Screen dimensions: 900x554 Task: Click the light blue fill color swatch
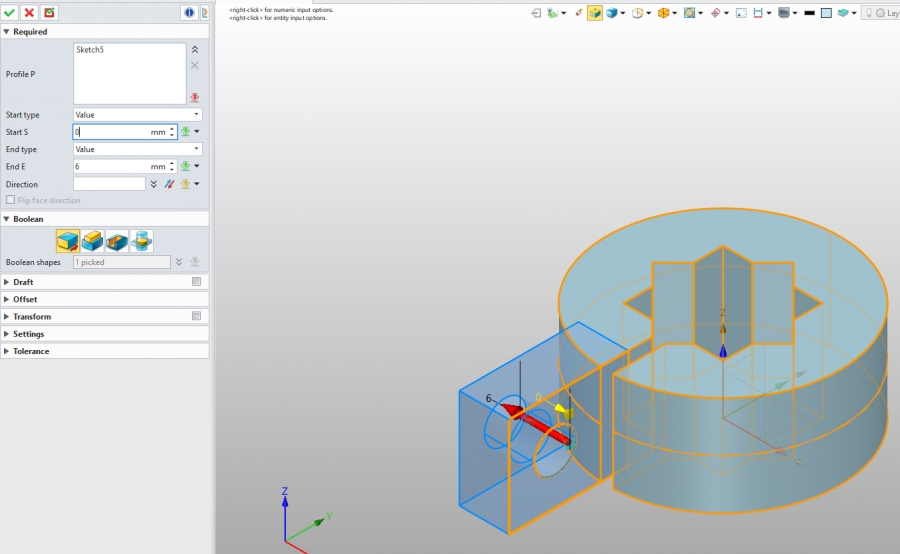tap(826, 13)
